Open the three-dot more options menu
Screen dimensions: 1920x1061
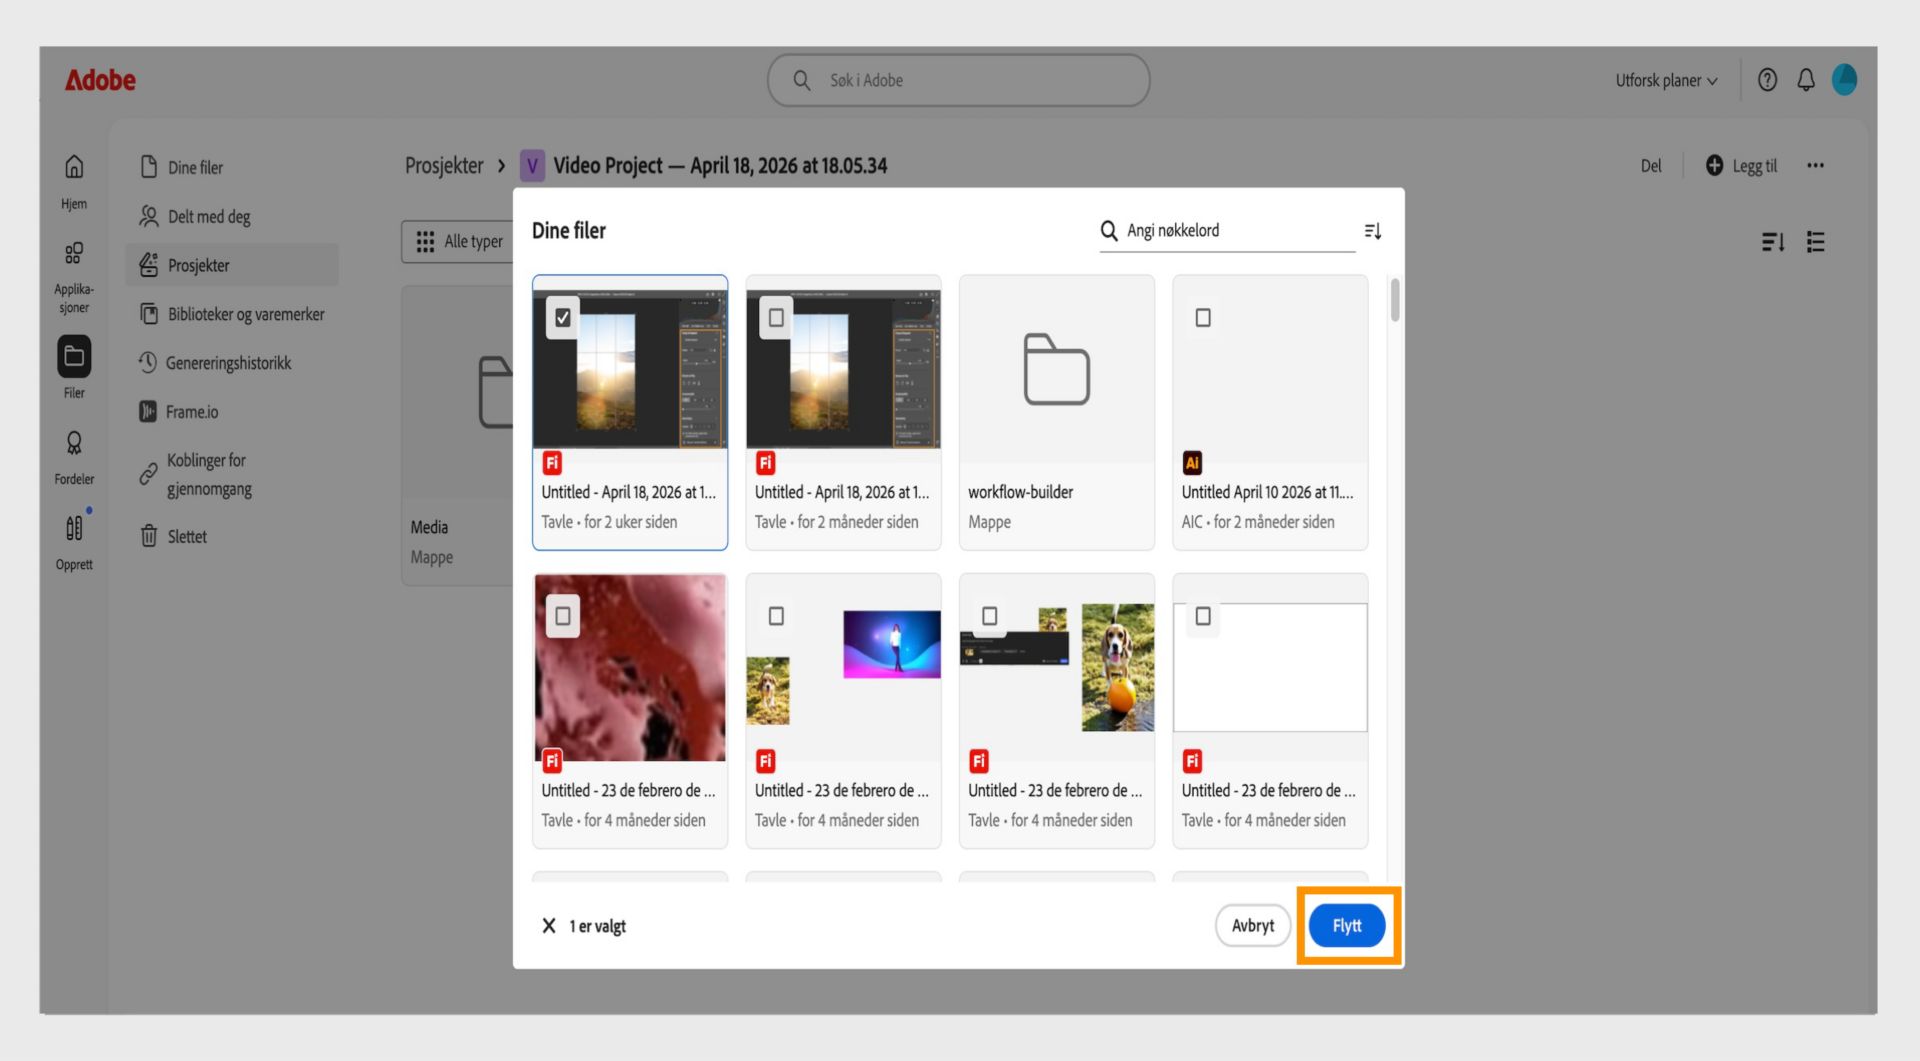click(1815, 166)
